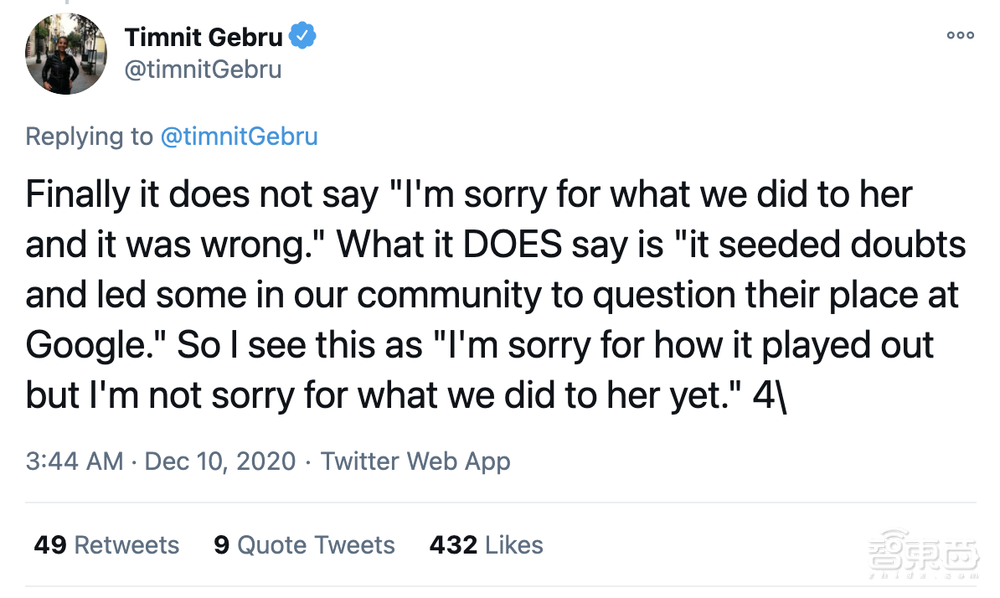Click the display name Timnit Gebru
Viewport: 1000px width, 598px height.
tap(203, 37)
